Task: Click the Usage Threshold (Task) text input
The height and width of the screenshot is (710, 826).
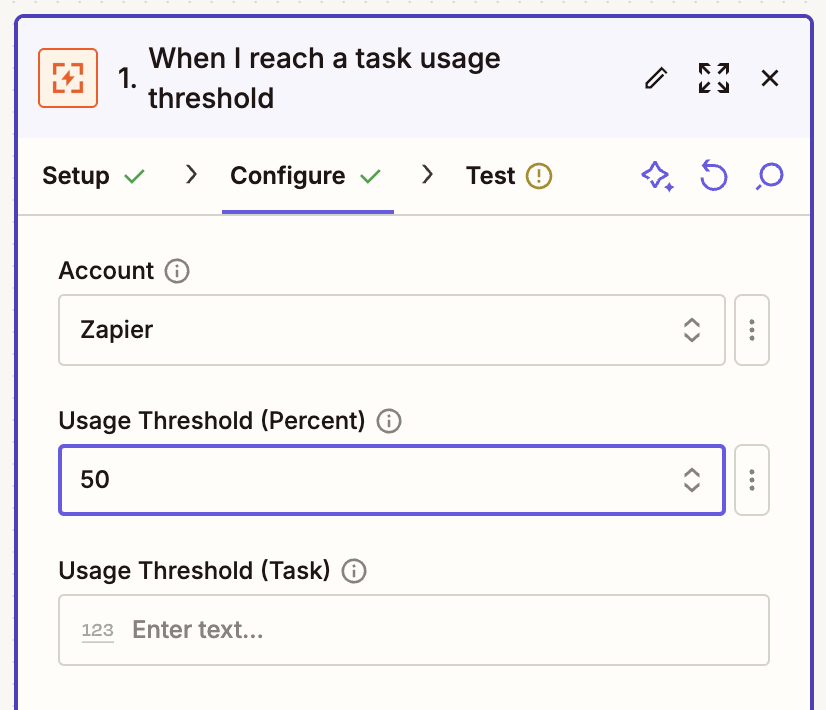Action: 414,630
